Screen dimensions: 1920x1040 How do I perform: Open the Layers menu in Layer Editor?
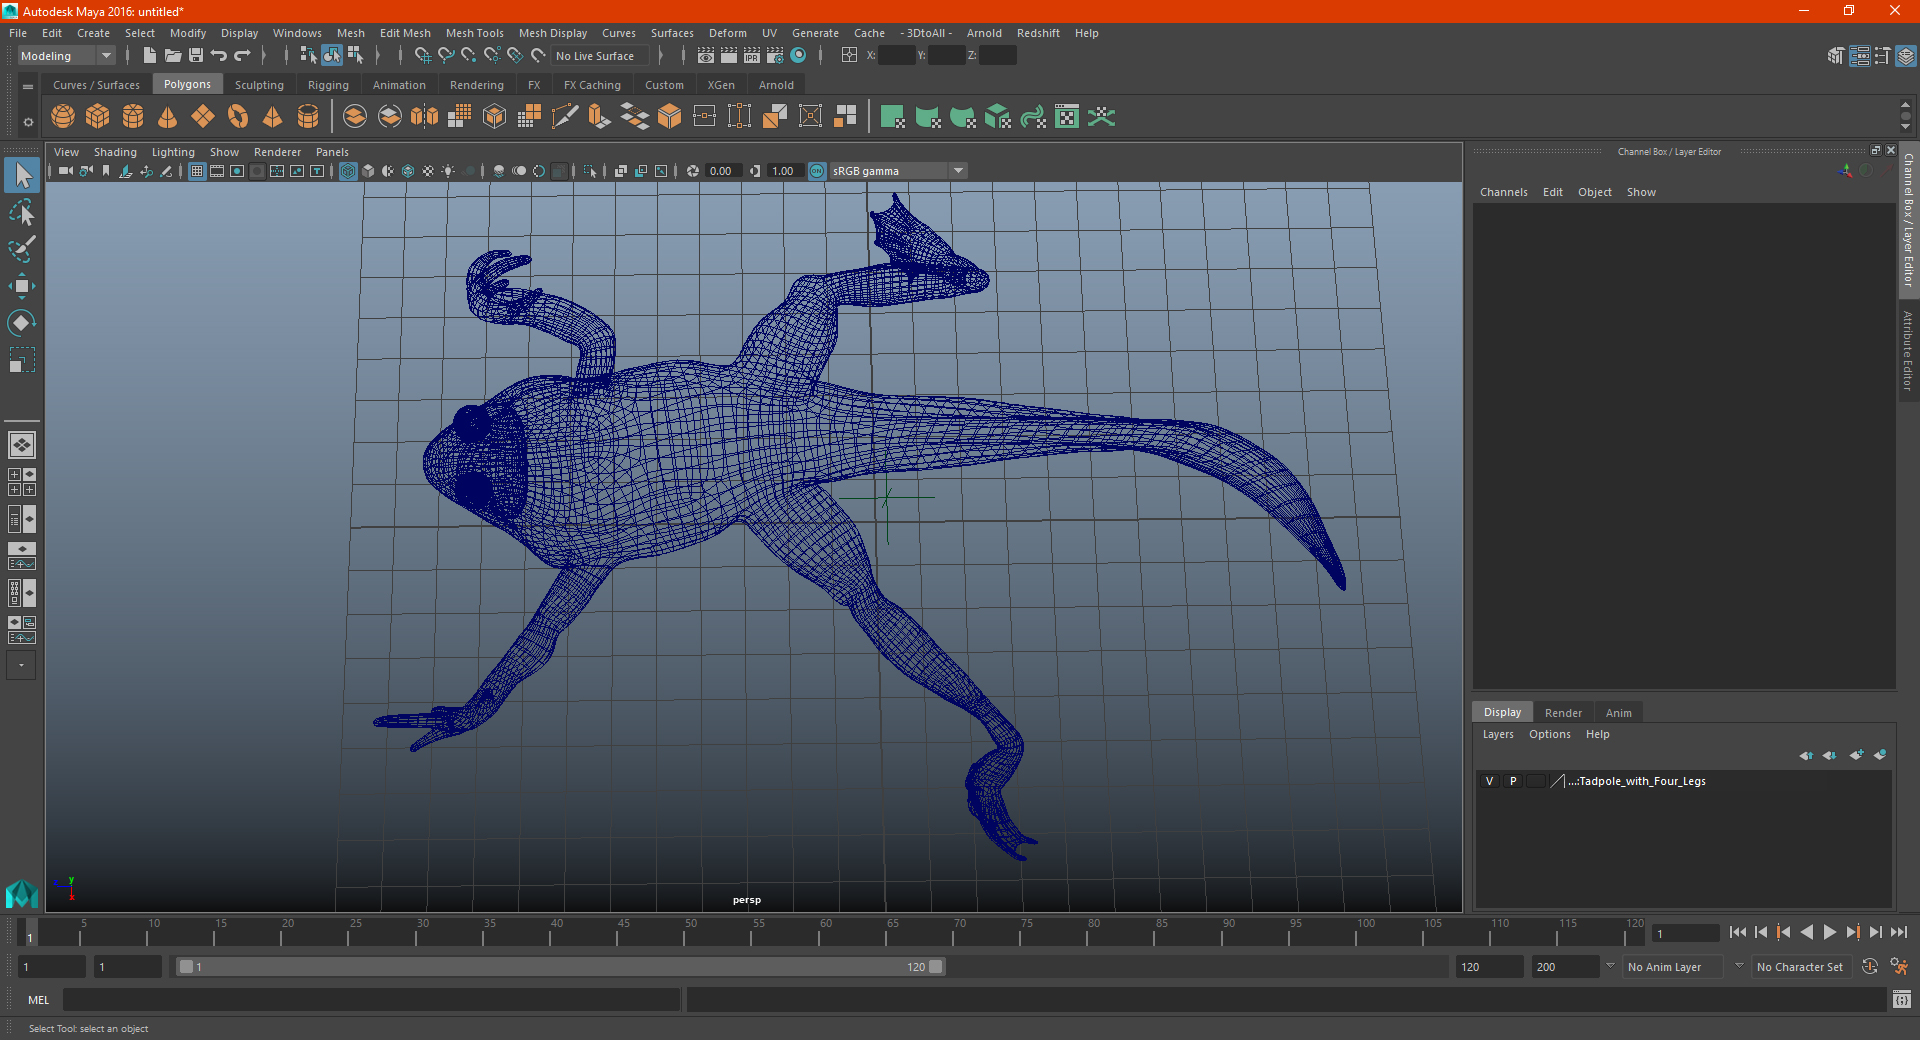tap(1498, 734)
